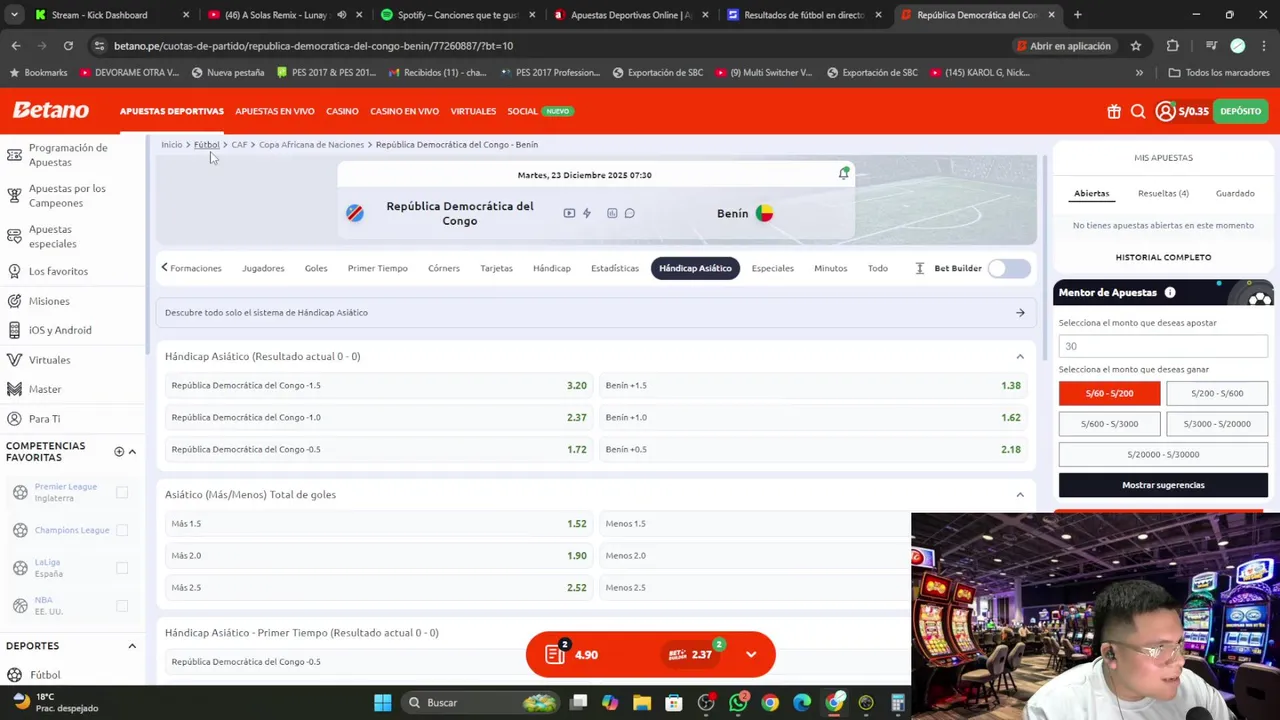Switch to Apuestas en Vivo menu
The height and width of the screenshot is (720, 1280).
click(x=275, y=111)
